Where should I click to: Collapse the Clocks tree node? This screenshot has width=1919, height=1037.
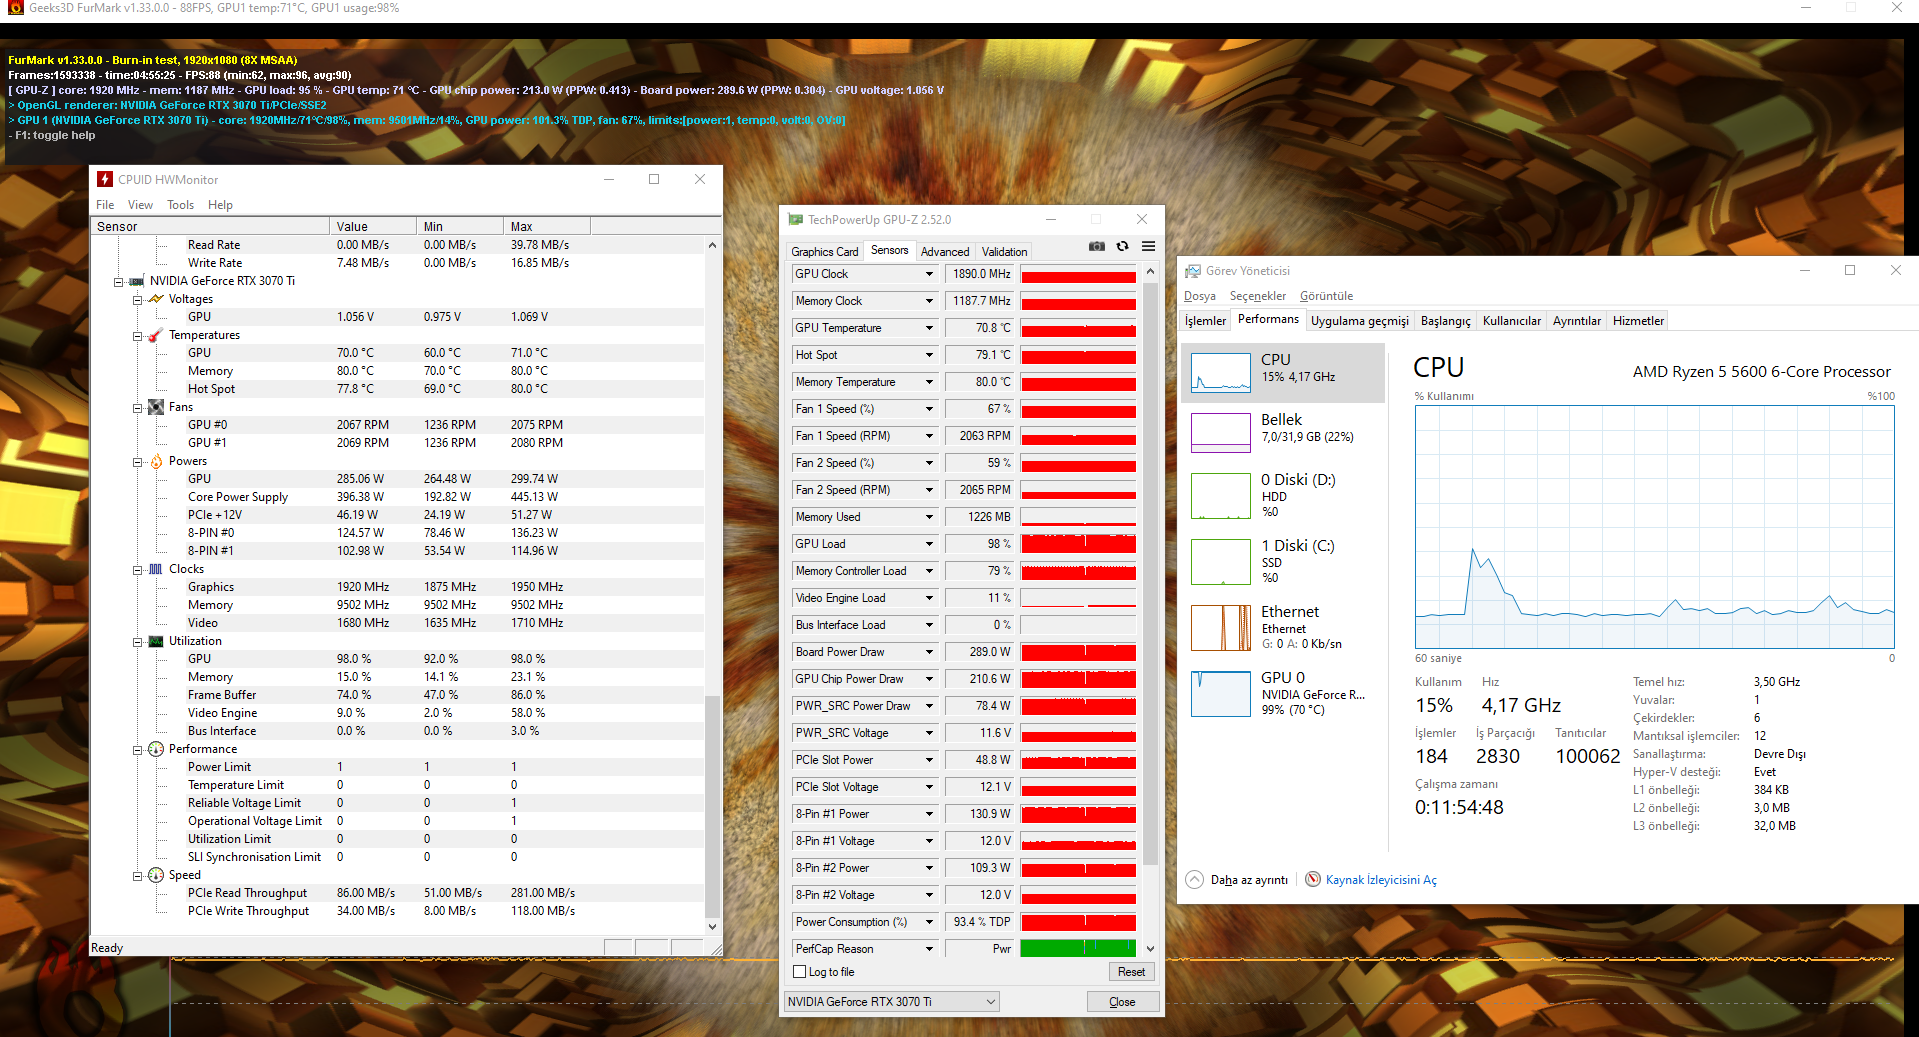tap(137, 570)
